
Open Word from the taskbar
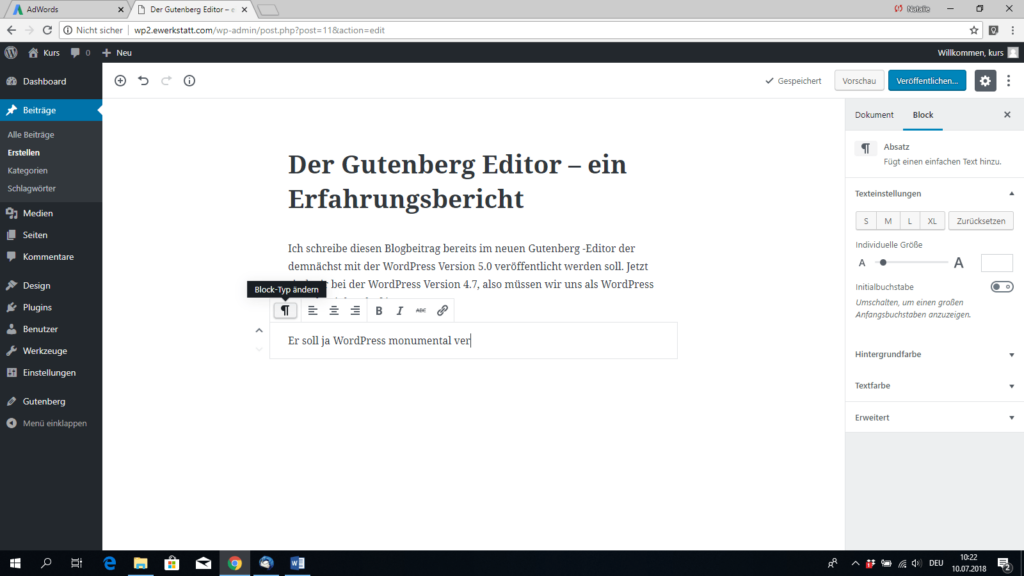coord(297,563)
